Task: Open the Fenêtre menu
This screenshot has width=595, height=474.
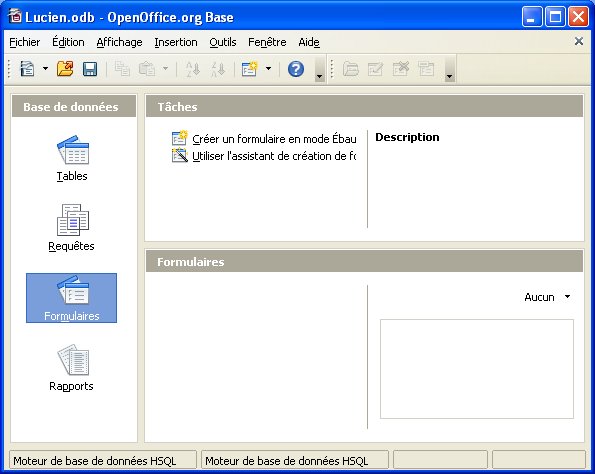Action: tap(267, 42)
